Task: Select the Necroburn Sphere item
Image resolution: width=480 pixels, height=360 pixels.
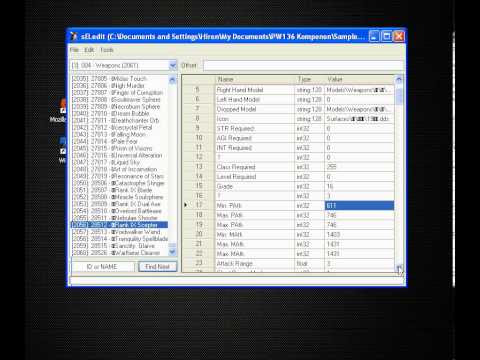Action: 119,107
